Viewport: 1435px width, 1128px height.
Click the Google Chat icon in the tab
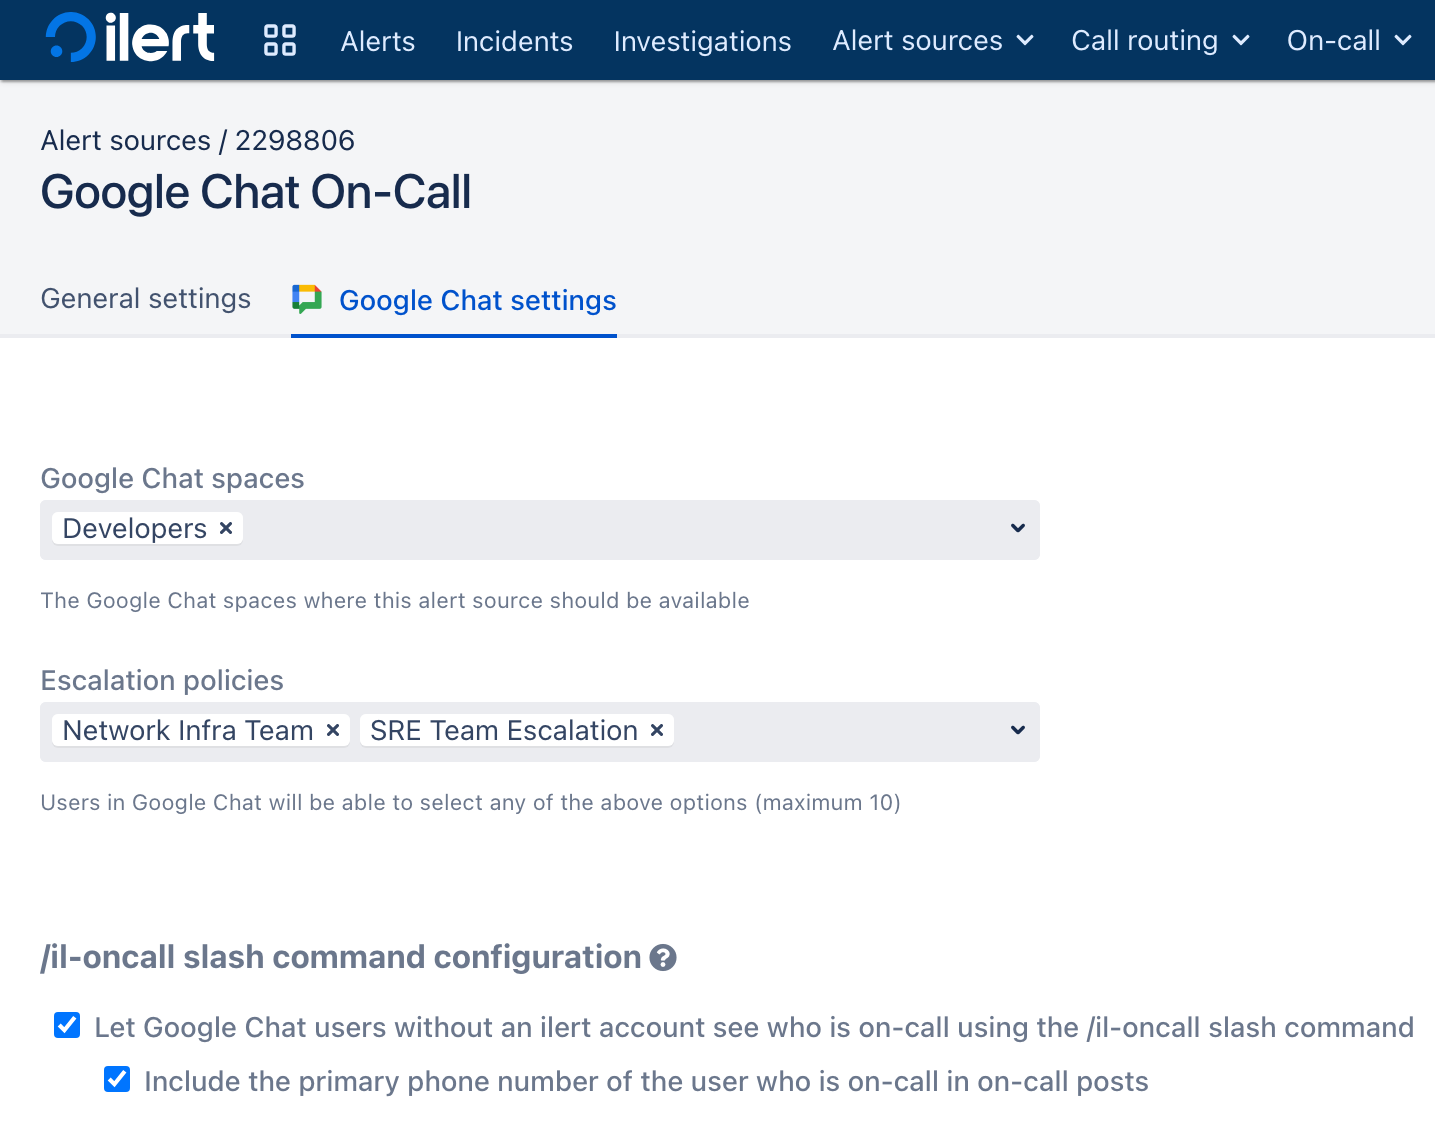tap(306, 299)
